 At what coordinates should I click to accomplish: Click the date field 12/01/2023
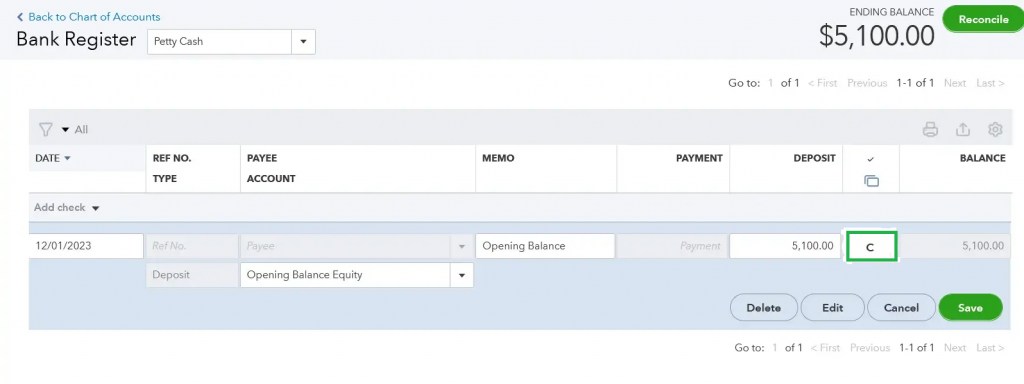pos(86,246)
